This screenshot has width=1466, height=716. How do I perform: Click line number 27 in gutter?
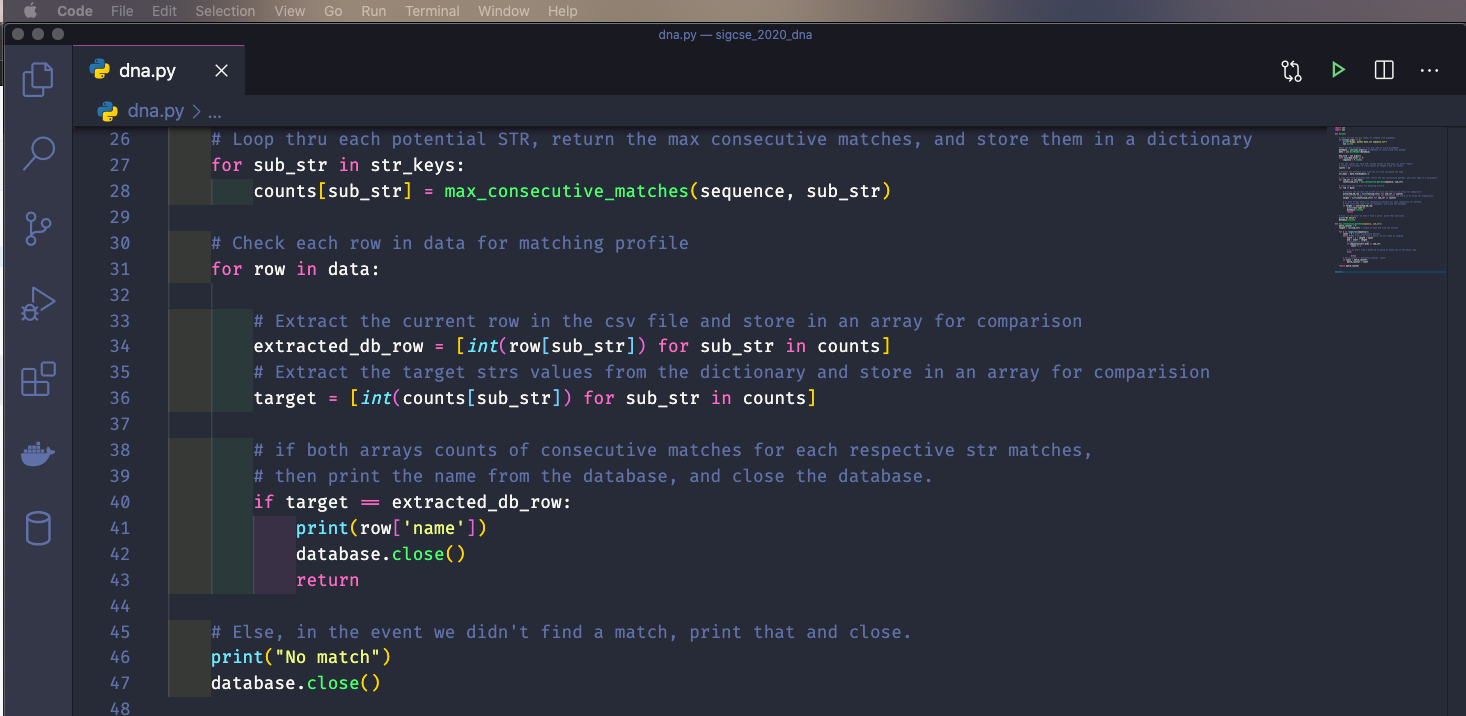point(119,165)
